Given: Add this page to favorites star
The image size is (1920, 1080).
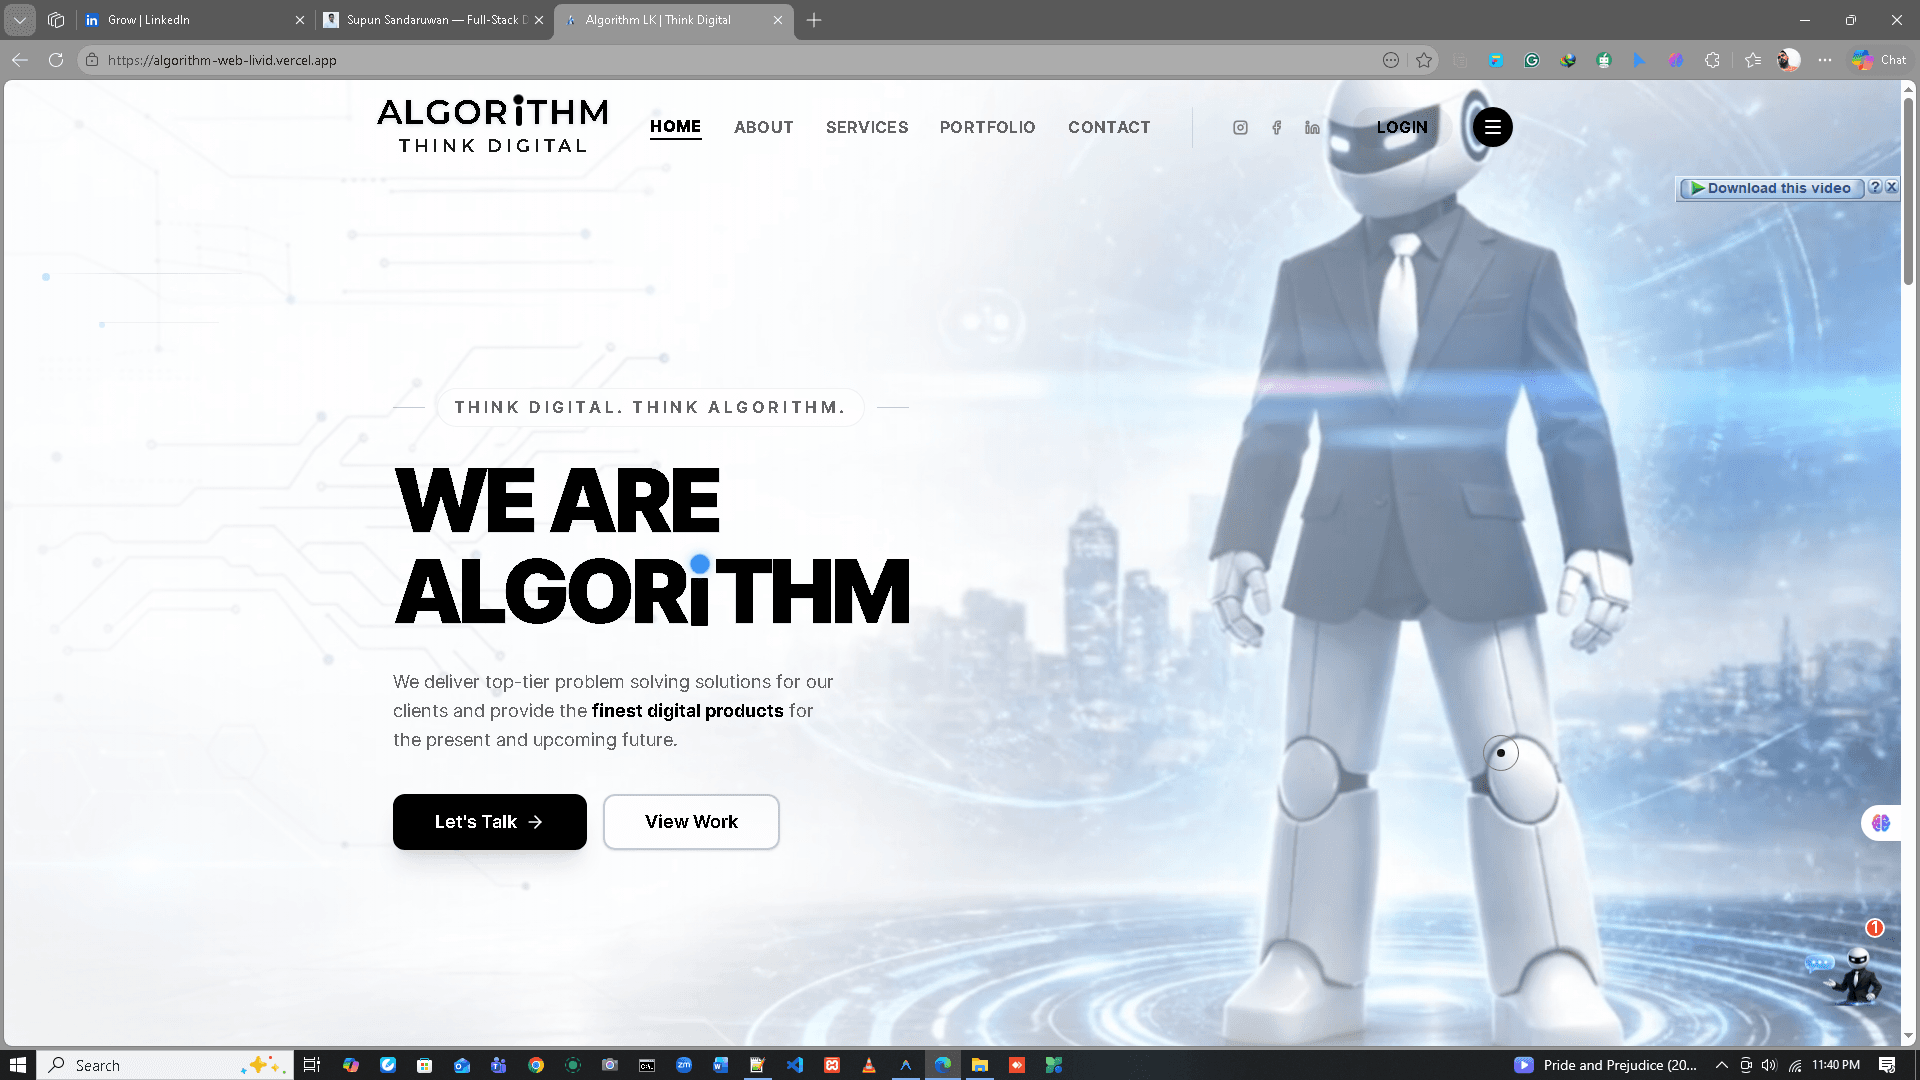Looking at the screenshot, I should [x=1424, y=60].
